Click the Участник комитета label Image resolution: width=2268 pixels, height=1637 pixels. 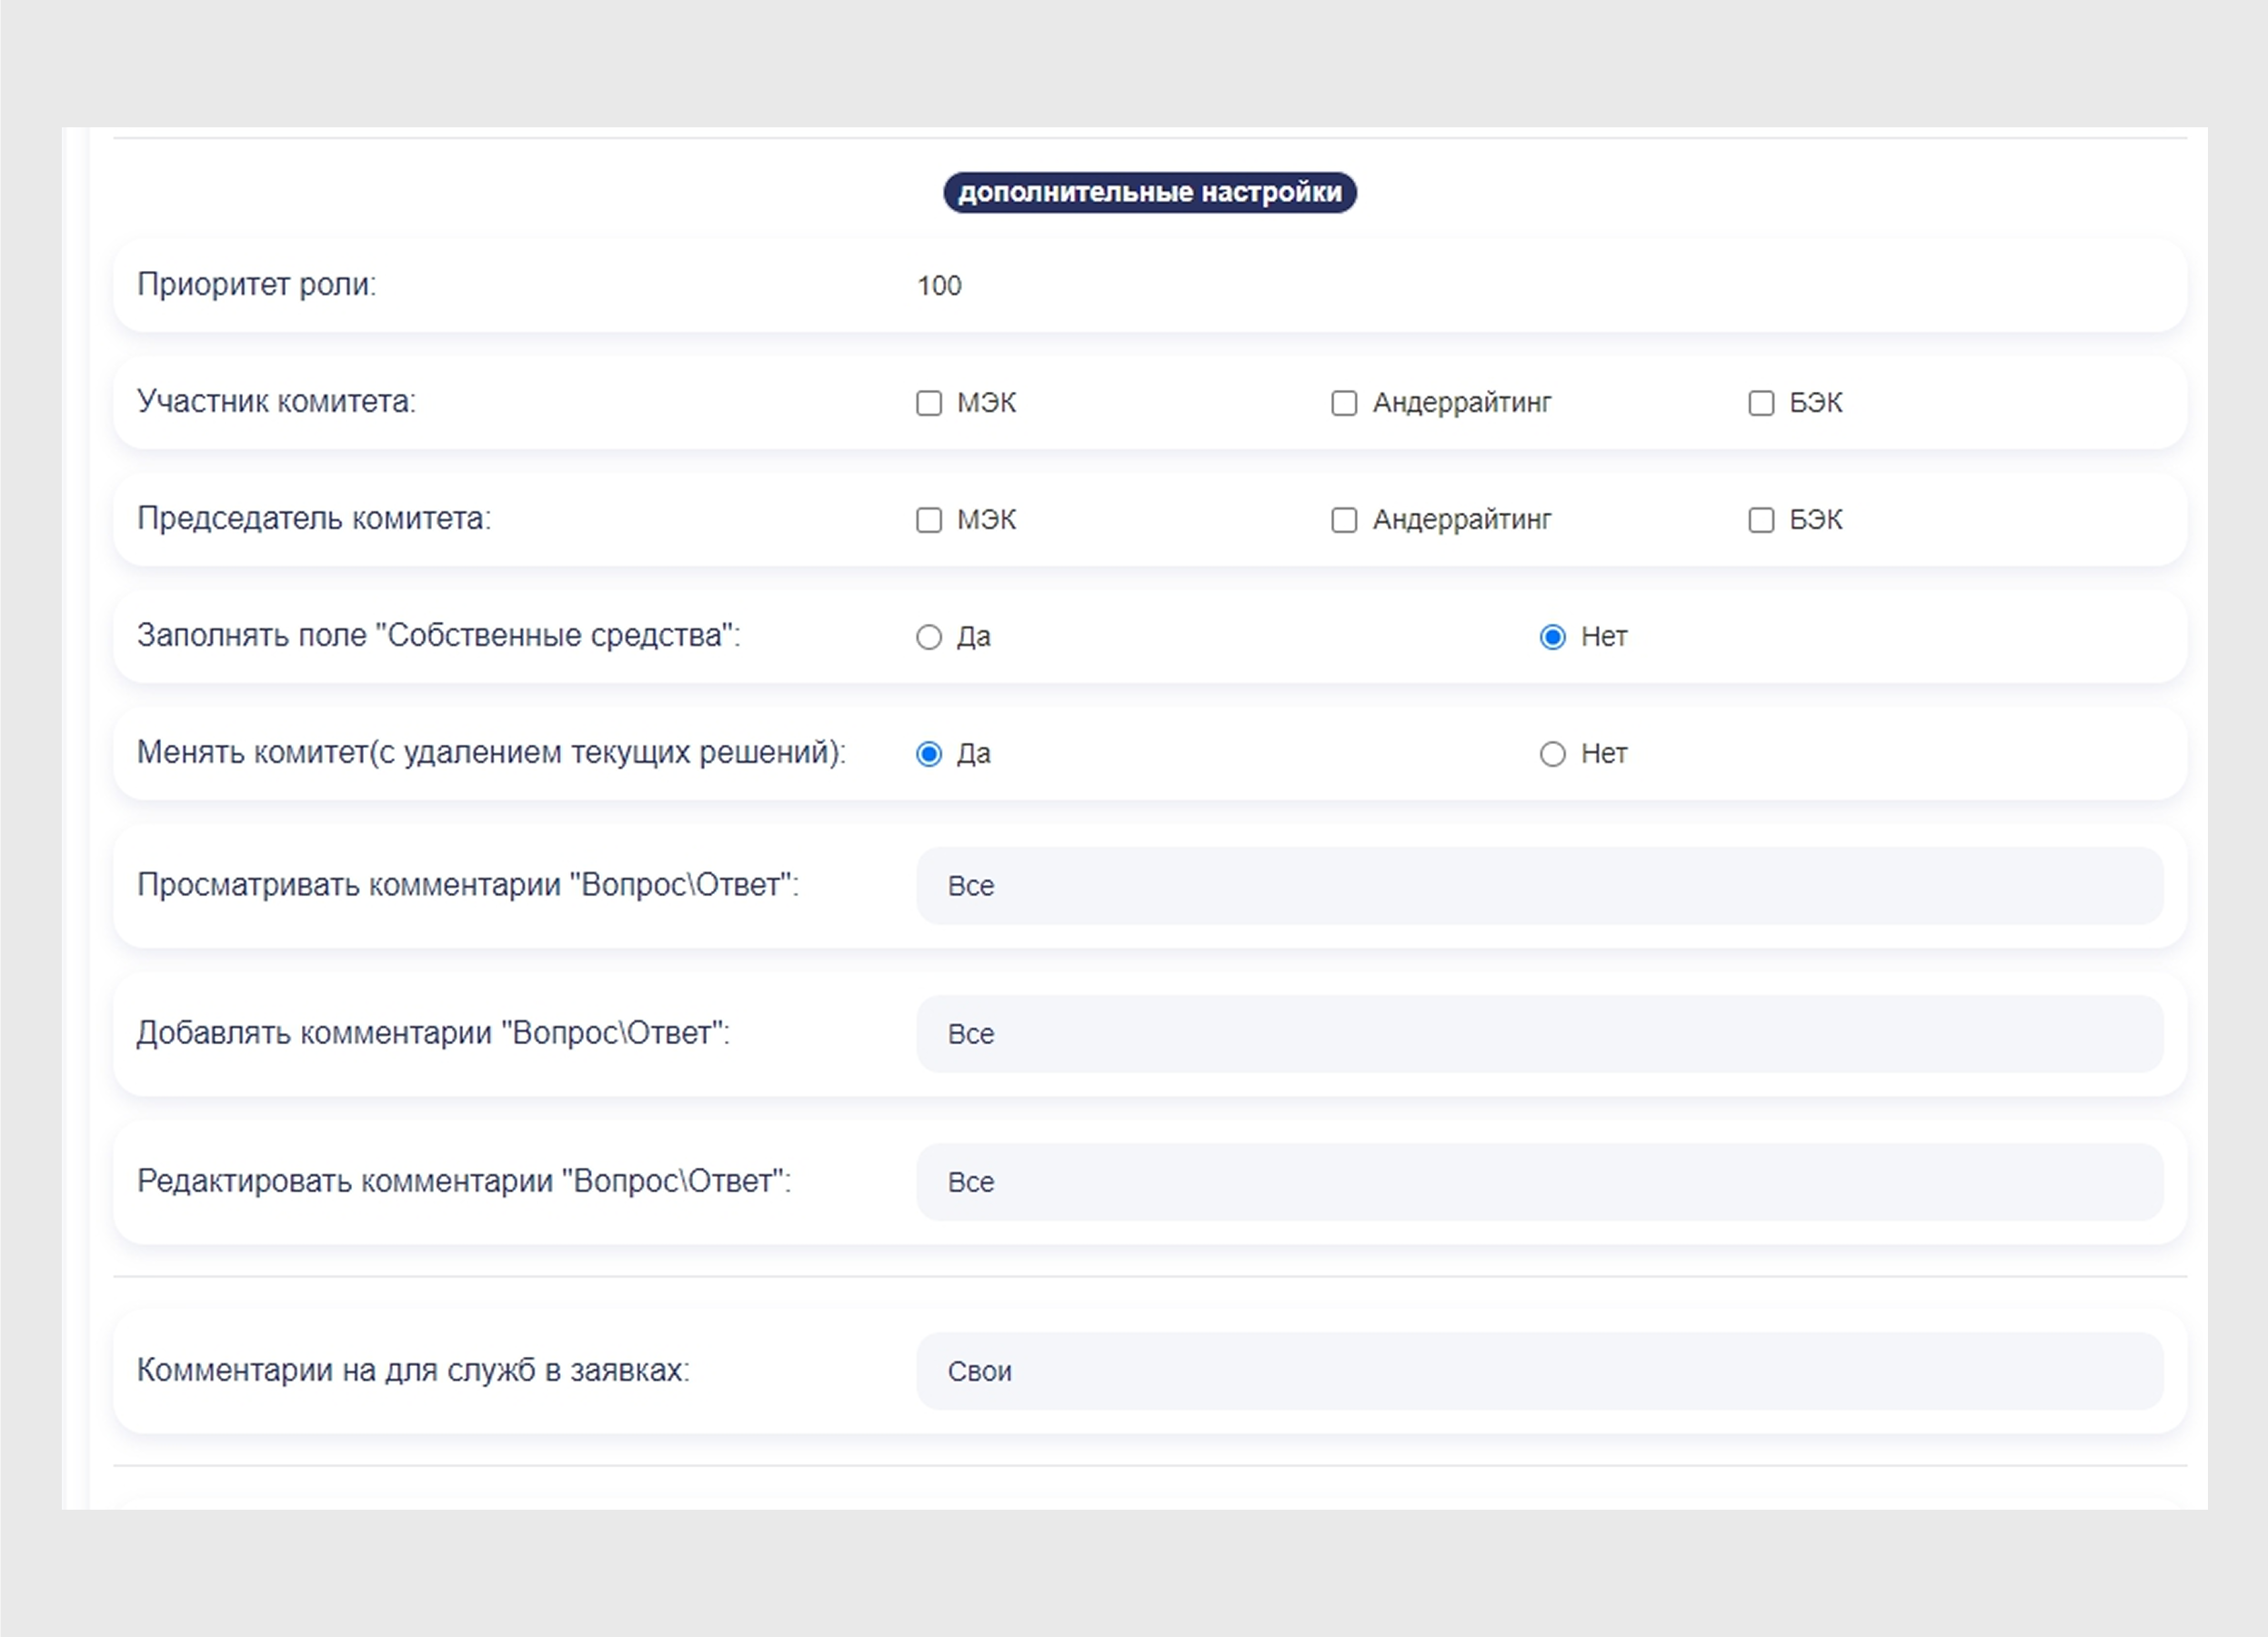(x=277, y=402)
